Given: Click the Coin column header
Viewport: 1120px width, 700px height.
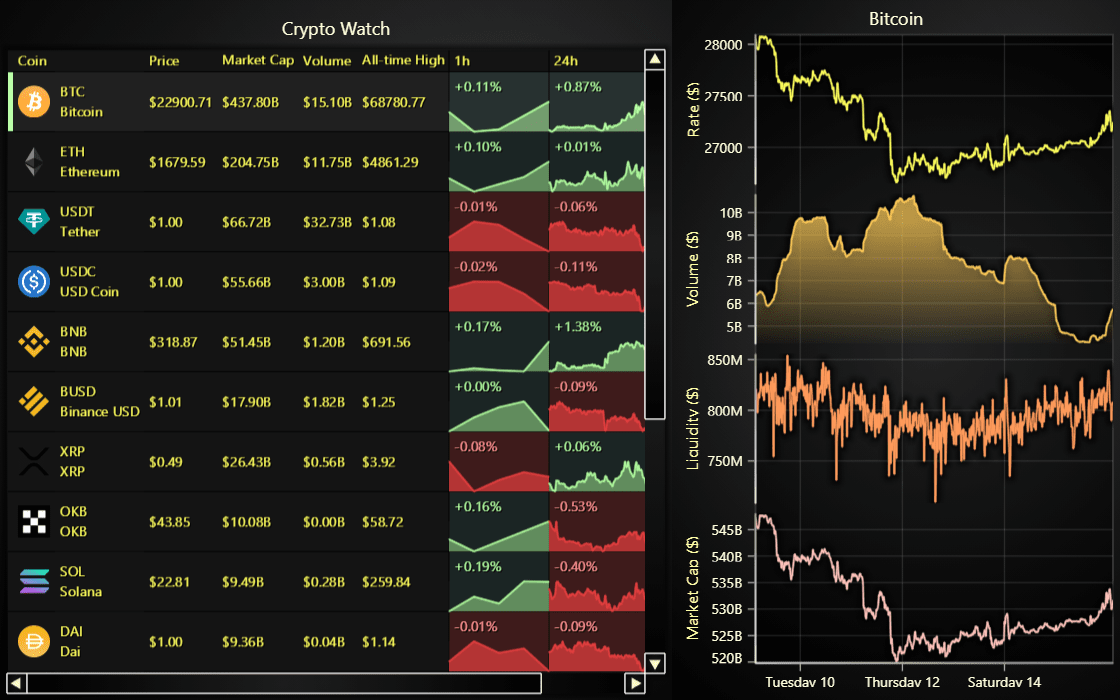Looking at the screenshot, I should click(32, 60).
